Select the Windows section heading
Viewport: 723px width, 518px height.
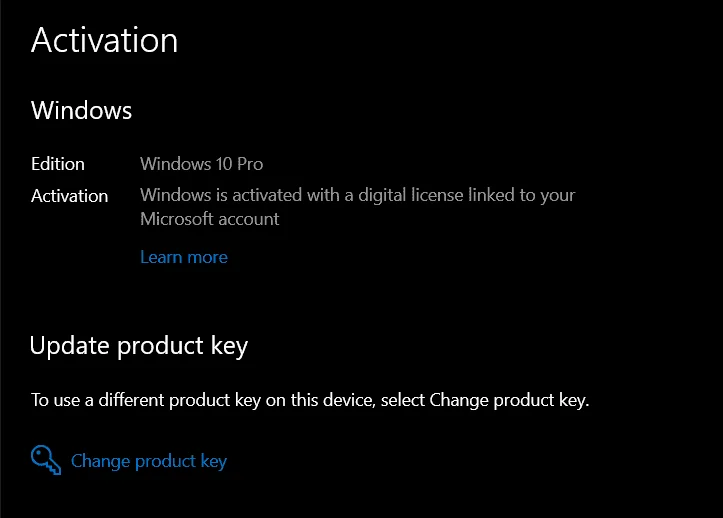click(x=82, y=110)
